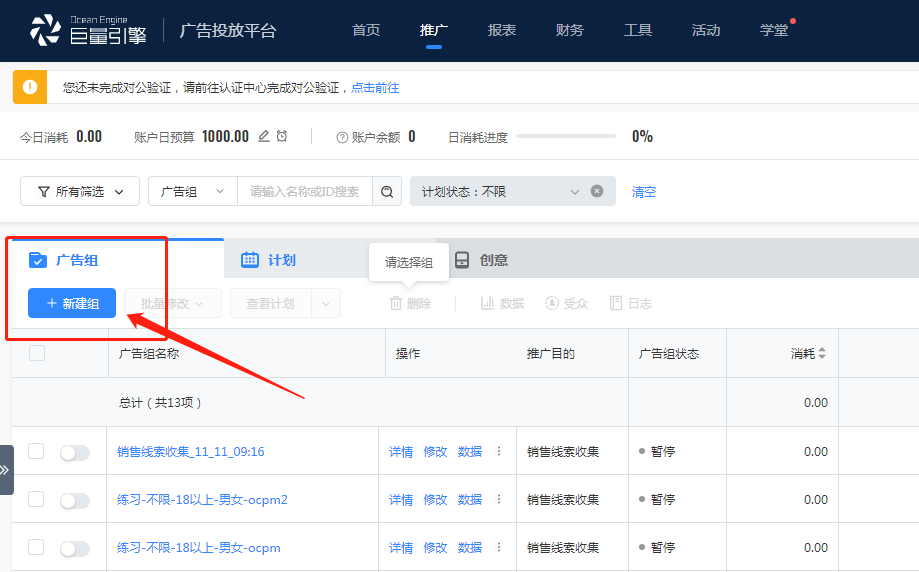This screenshot has height=572, width=919.
Task: Sort by 消耗 column arrows
Action: (822, 353)
